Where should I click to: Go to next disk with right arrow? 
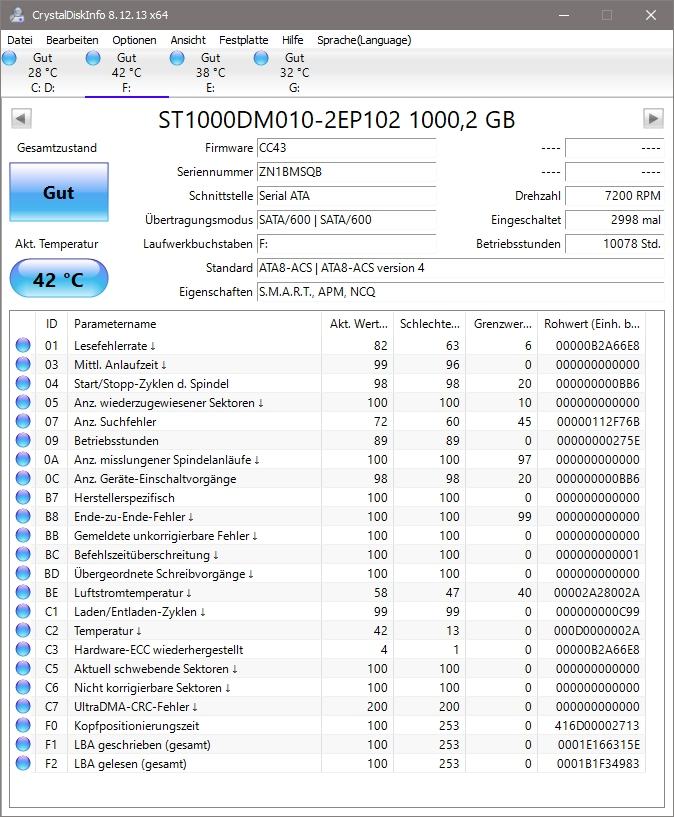click(653, 118)
